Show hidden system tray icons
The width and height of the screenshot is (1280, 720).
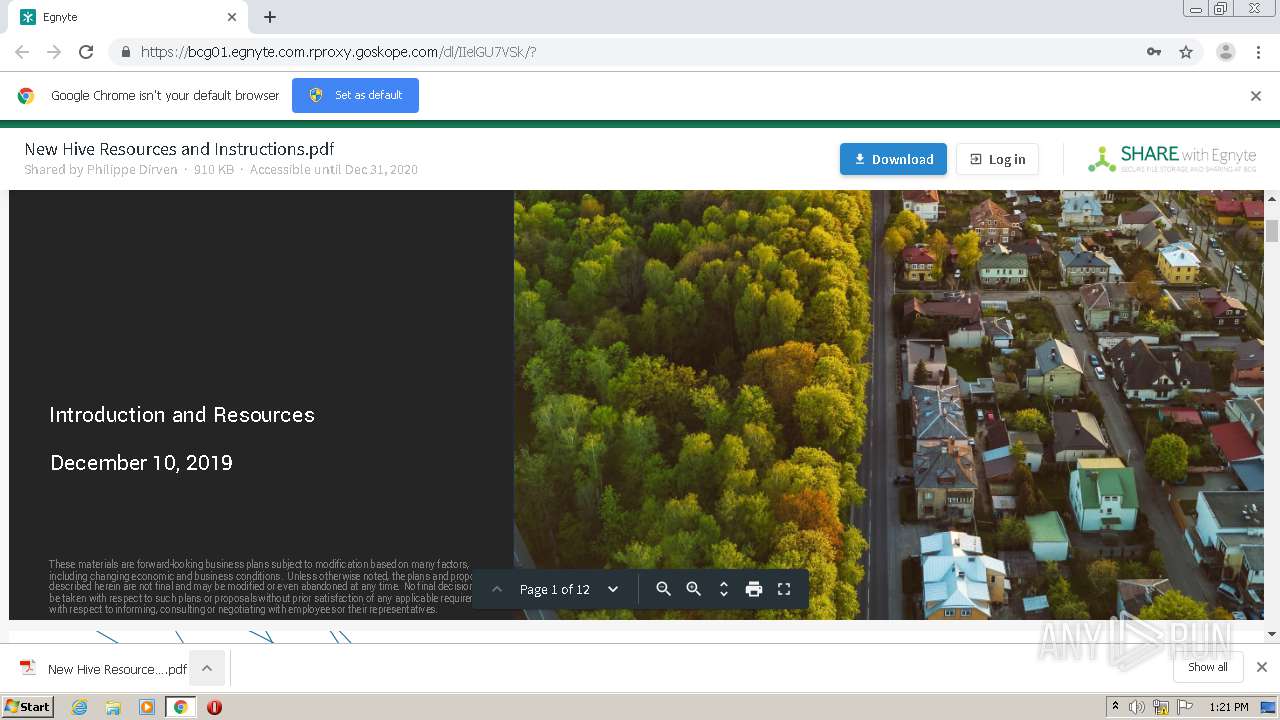[x=1115, y=707]
